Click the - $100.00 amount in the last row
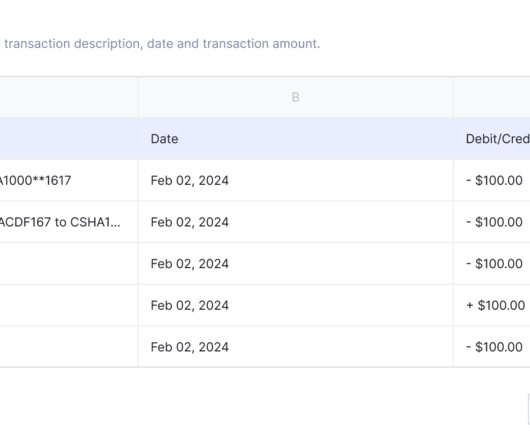Image resolution: width=530 pixels, height=442 pixels. pos(492,347)
